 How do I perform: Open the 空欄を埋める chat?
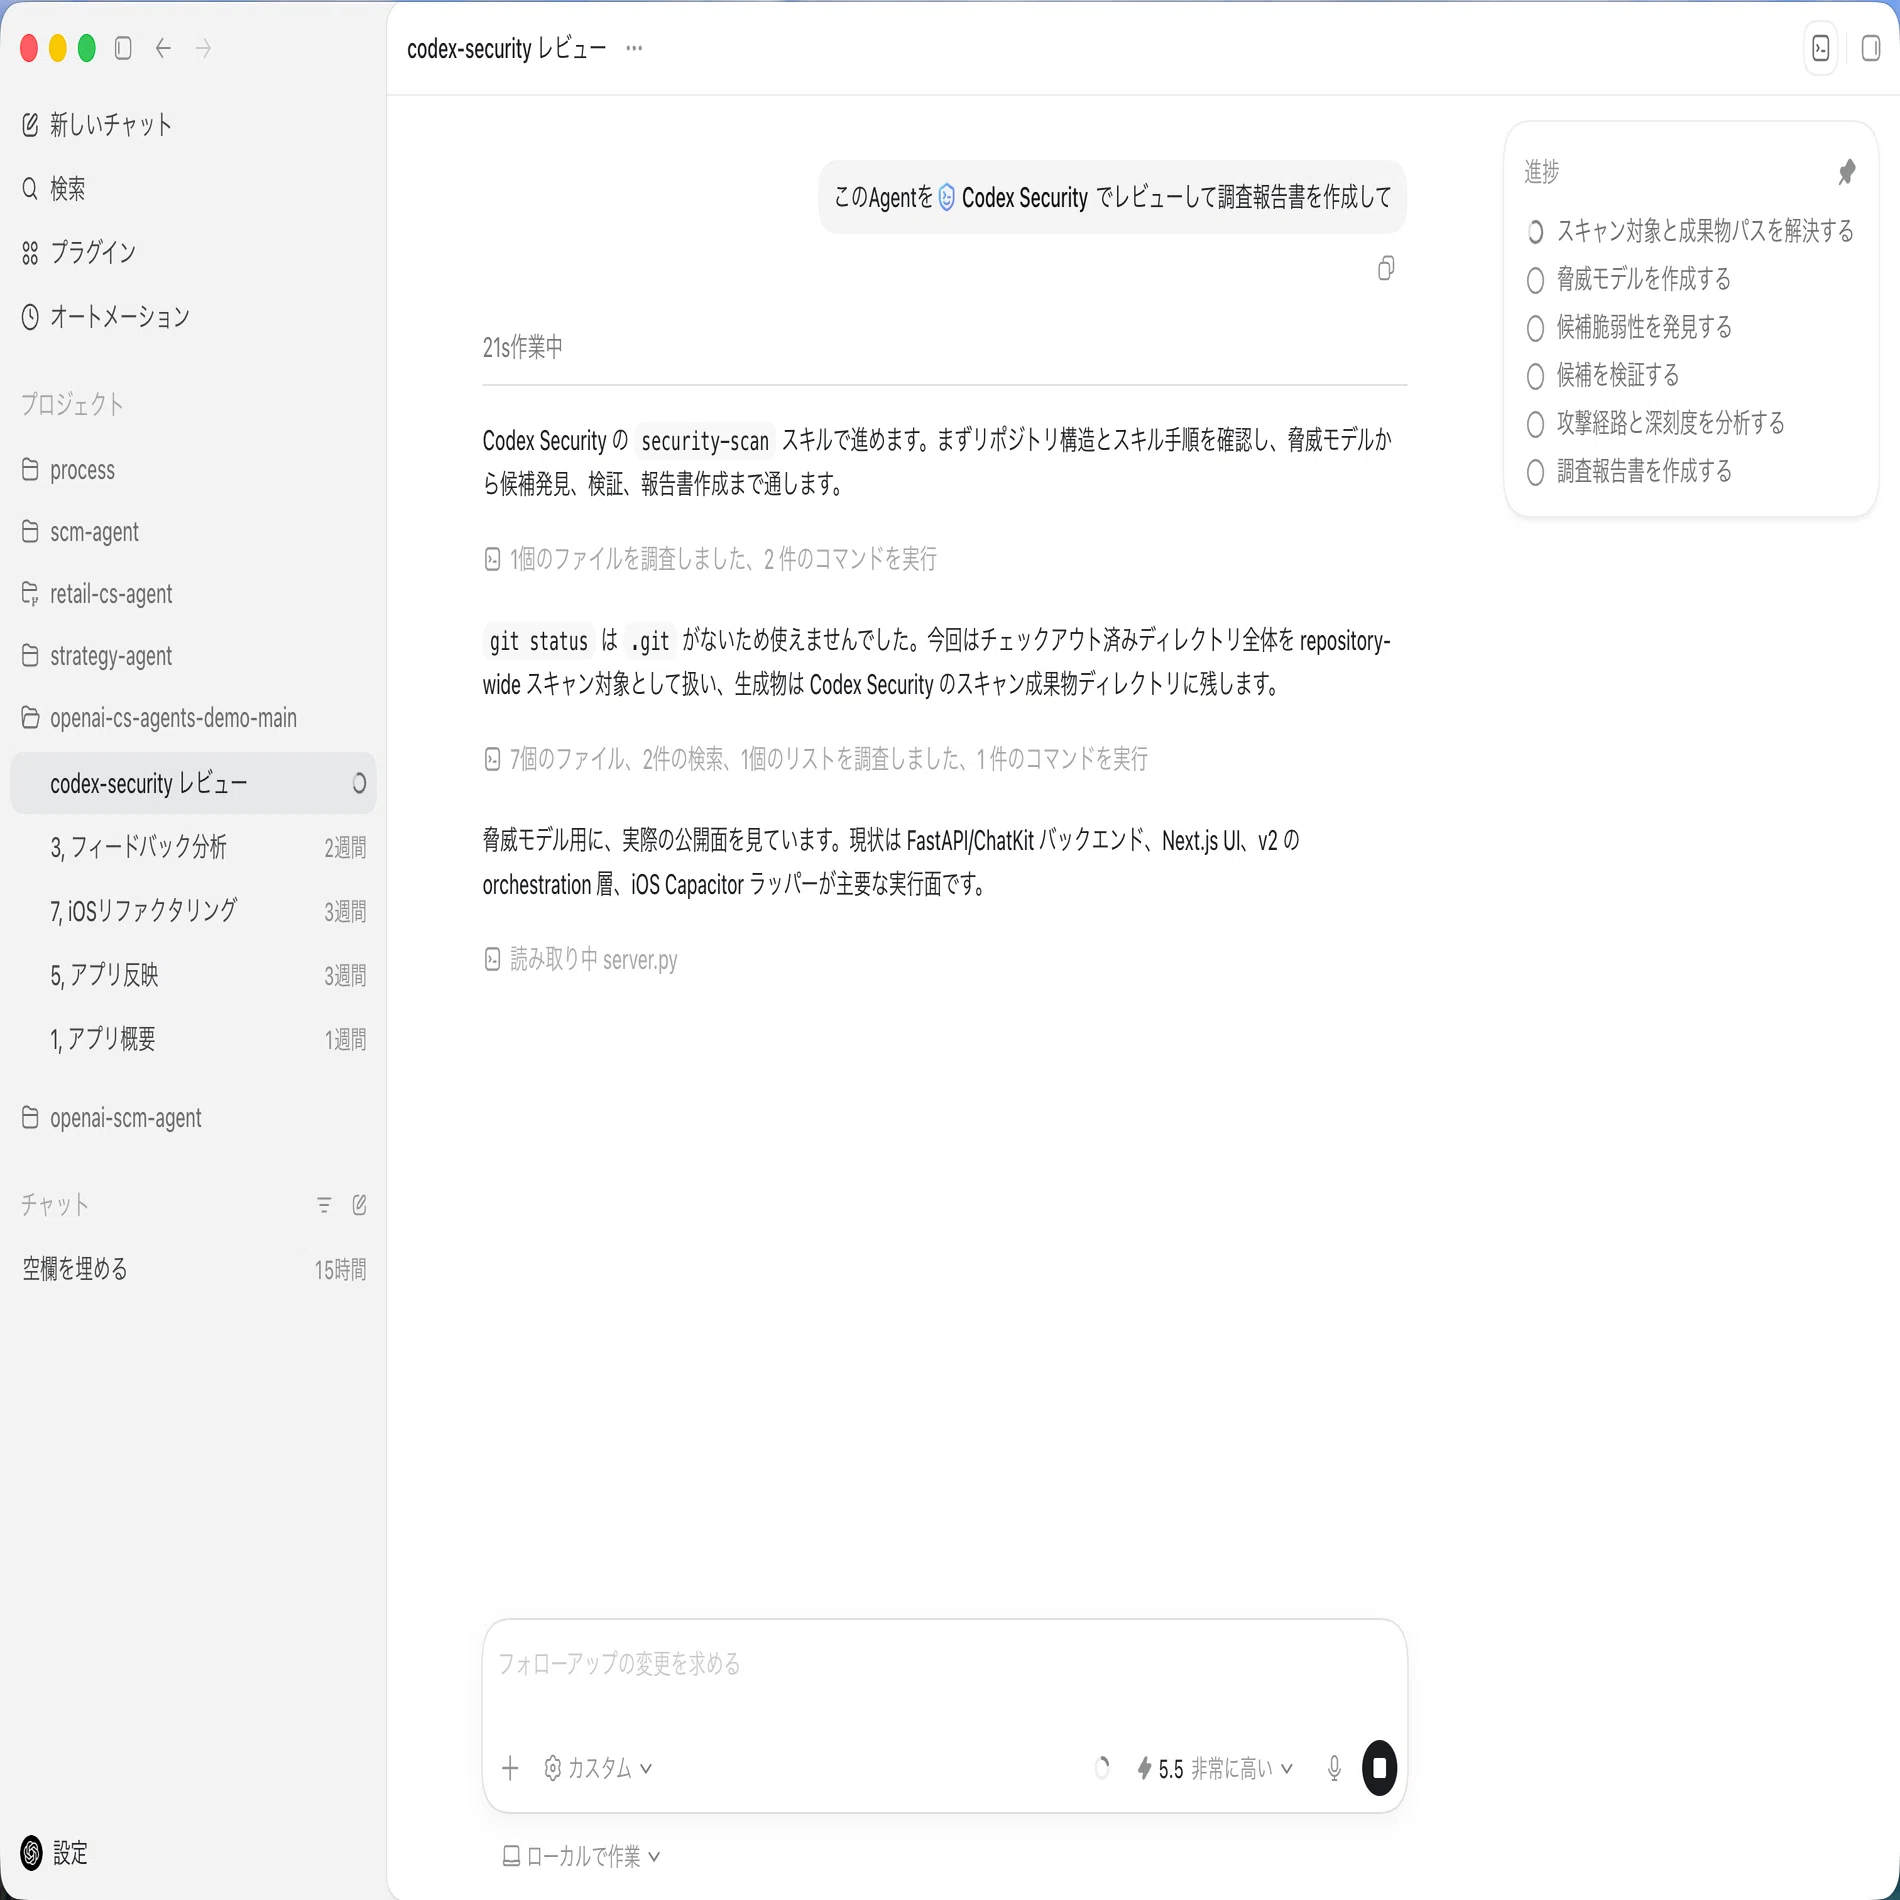pos(193,1269)
